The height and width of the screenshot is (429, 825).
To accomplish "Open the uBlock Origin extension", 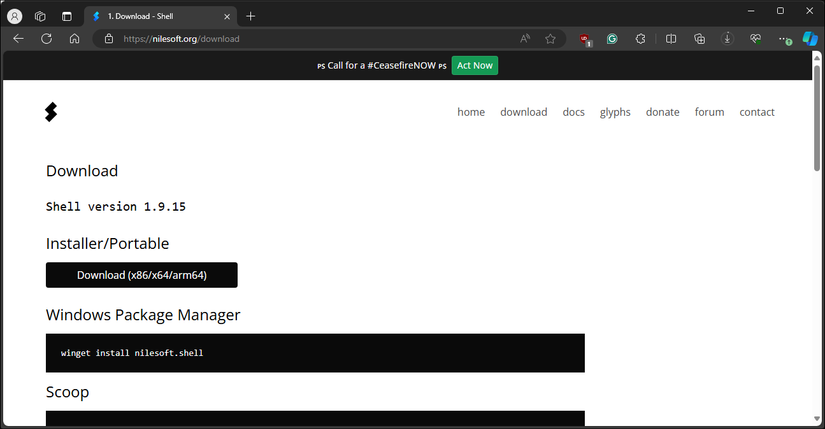I will (x=585, y=39).
